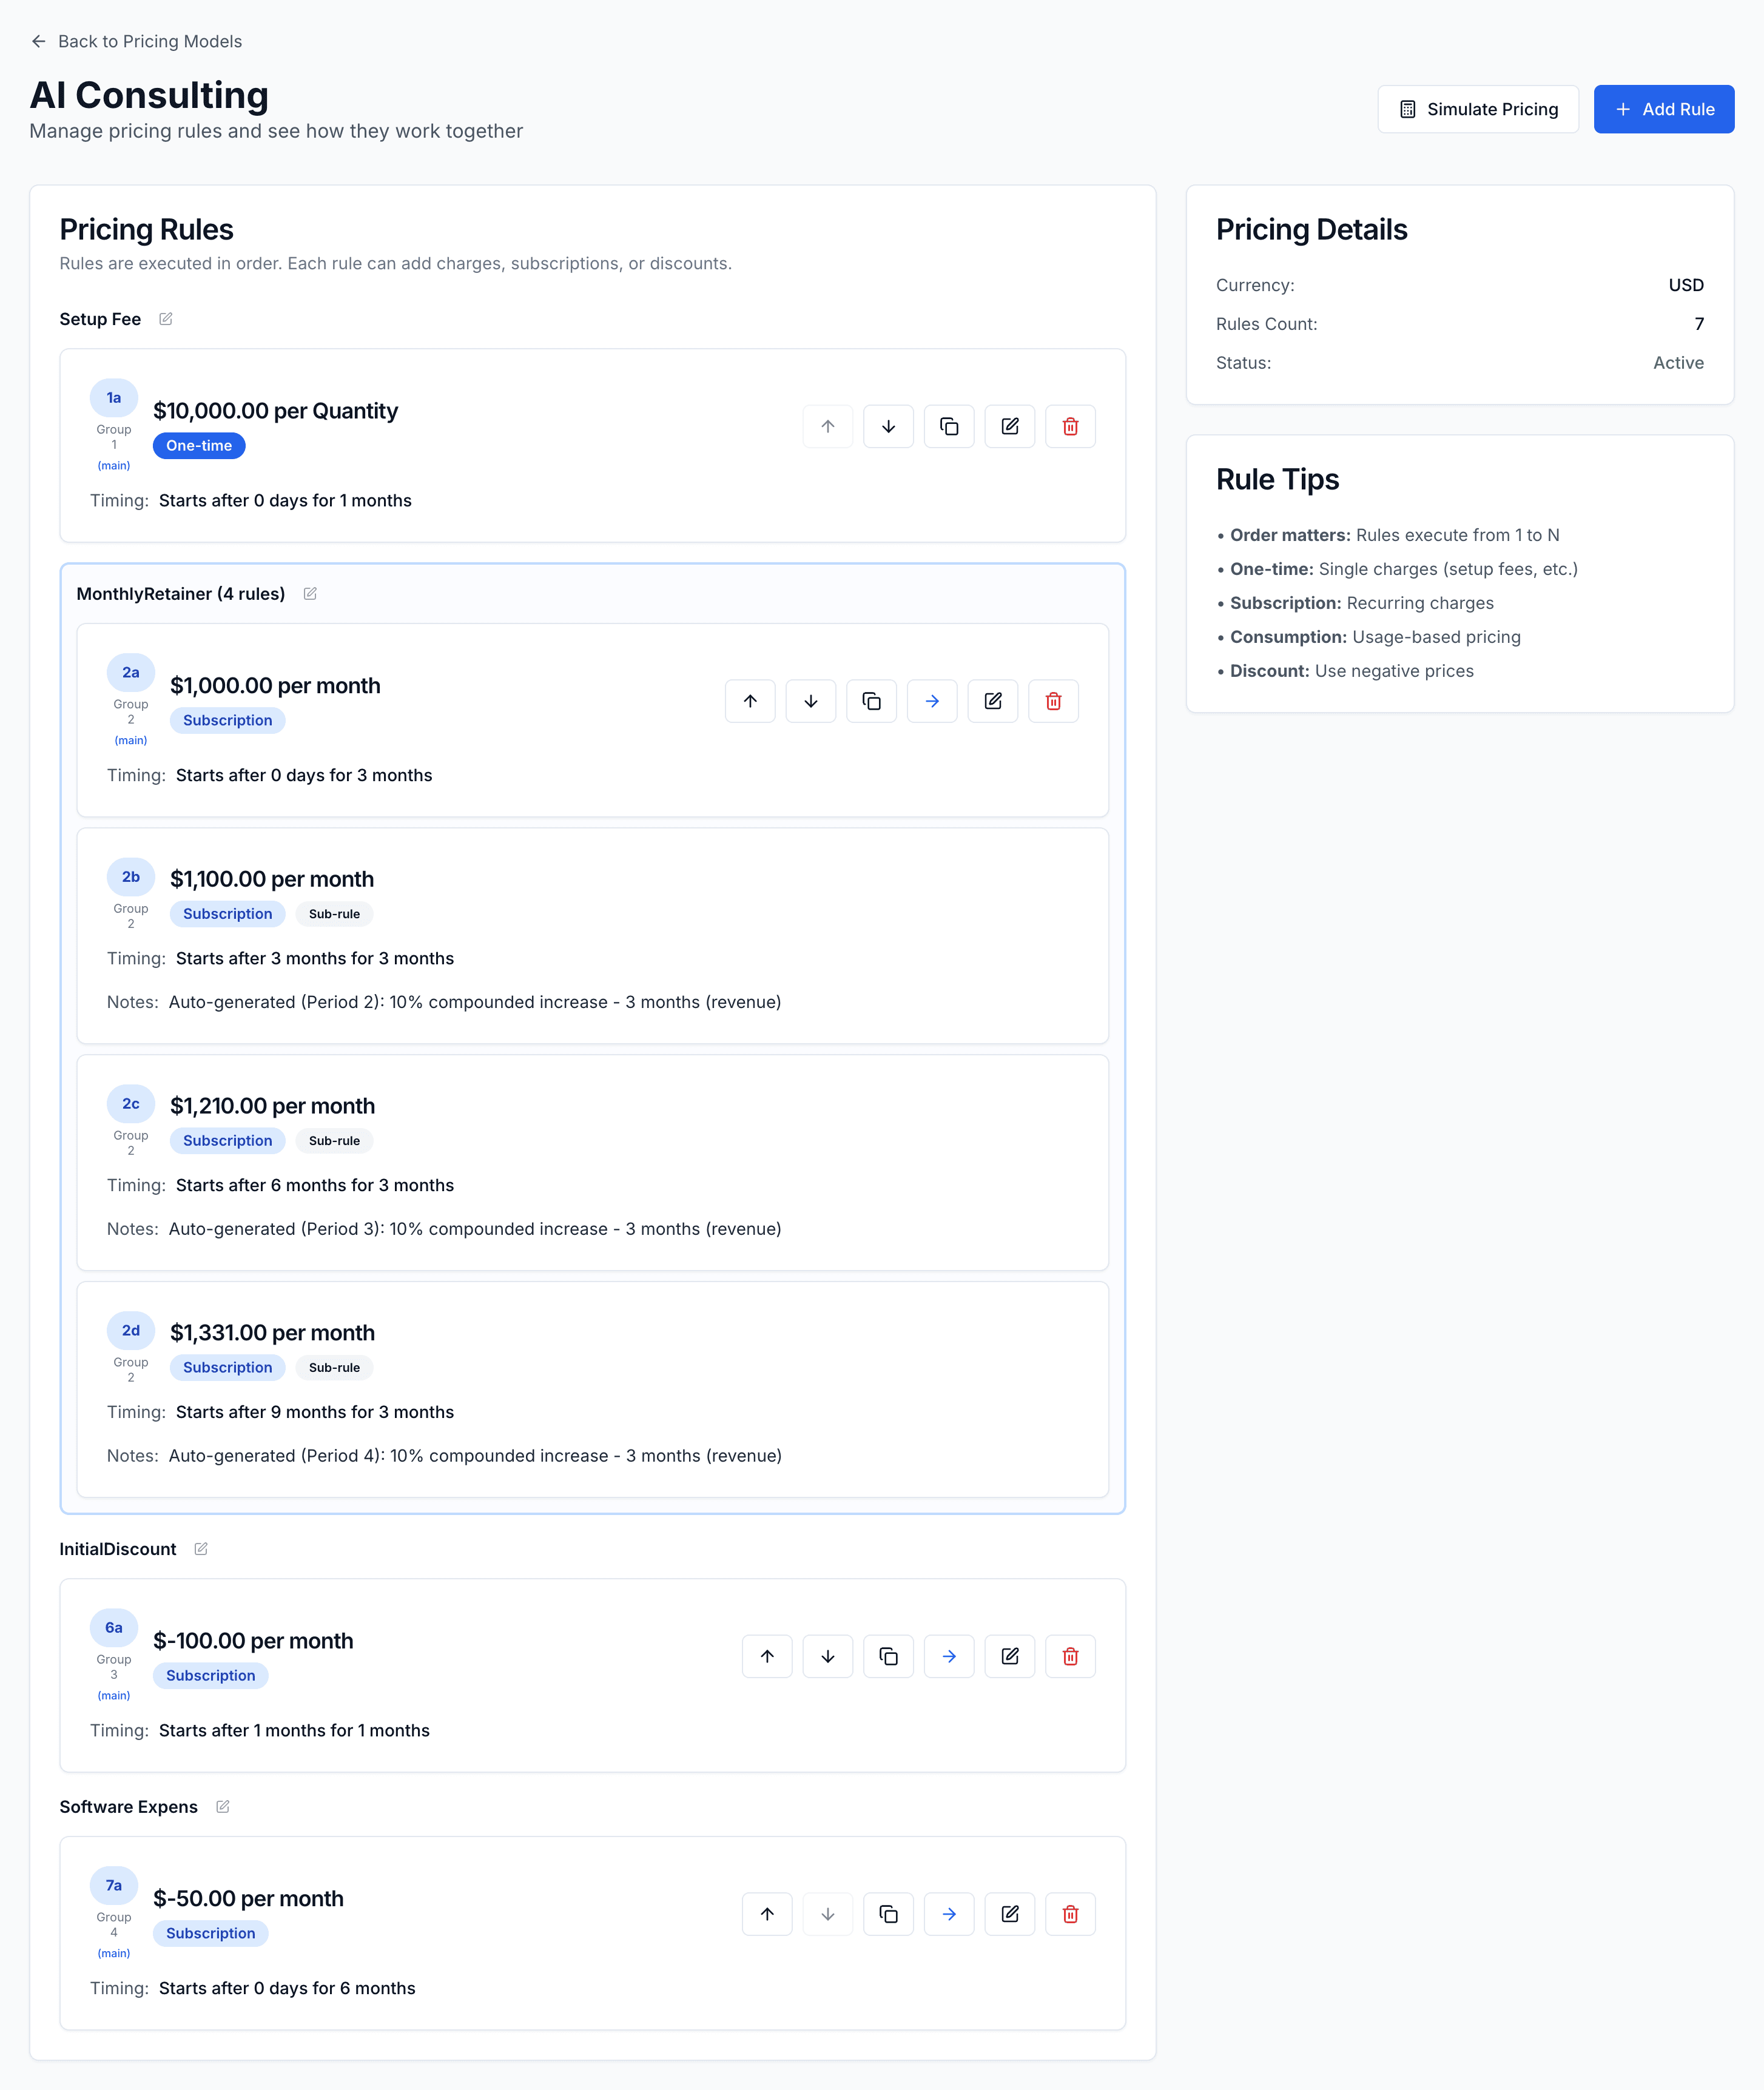Move the $-50.00 per month rule up
The width and height of the screenshot is (1764, 2090).
pos(767,1913)
